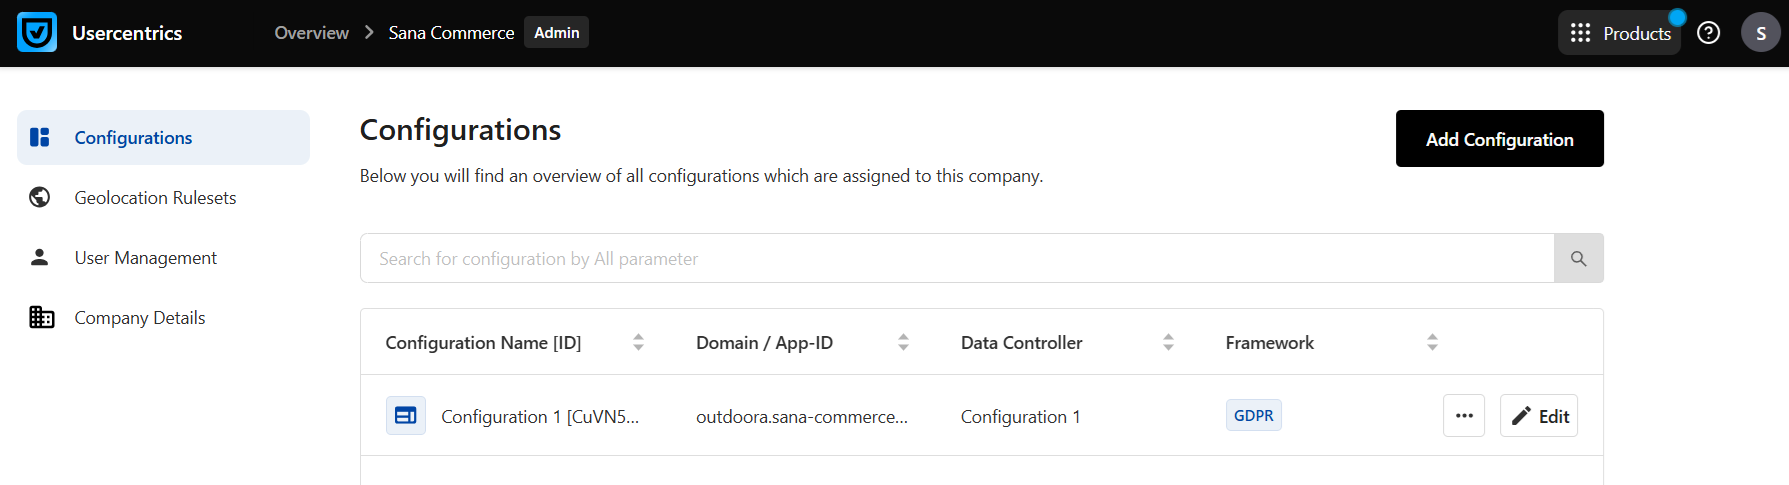Edit Configuration 1
Viewport: 1789px width, 485px height.
[x=1538, y=416]
